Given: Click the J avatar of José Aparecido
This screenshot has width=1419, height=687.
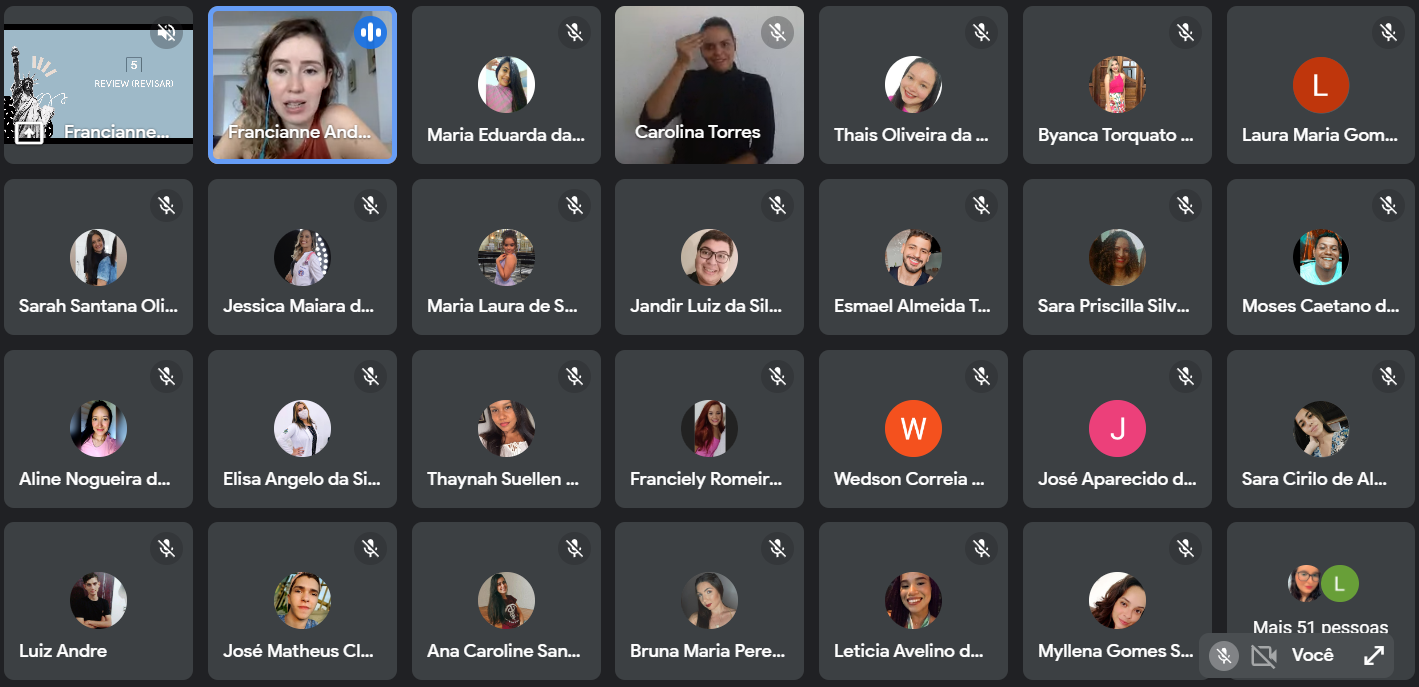Looking at the screenshot, I should click(x=1117, y=429).
